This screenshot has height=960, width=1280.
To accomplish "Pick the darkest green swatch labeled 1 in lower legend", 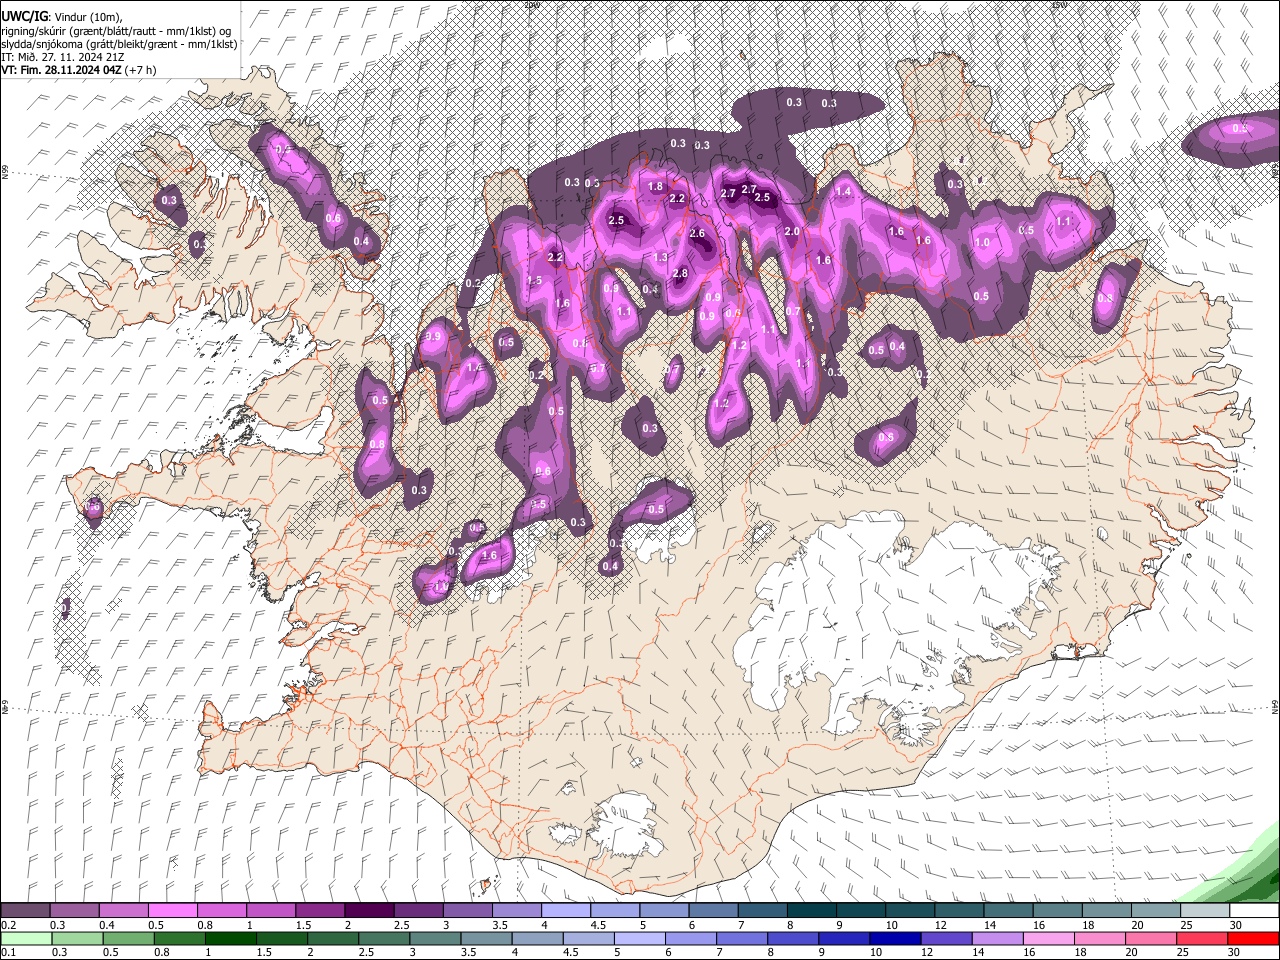I will click(x=230, y=938).
